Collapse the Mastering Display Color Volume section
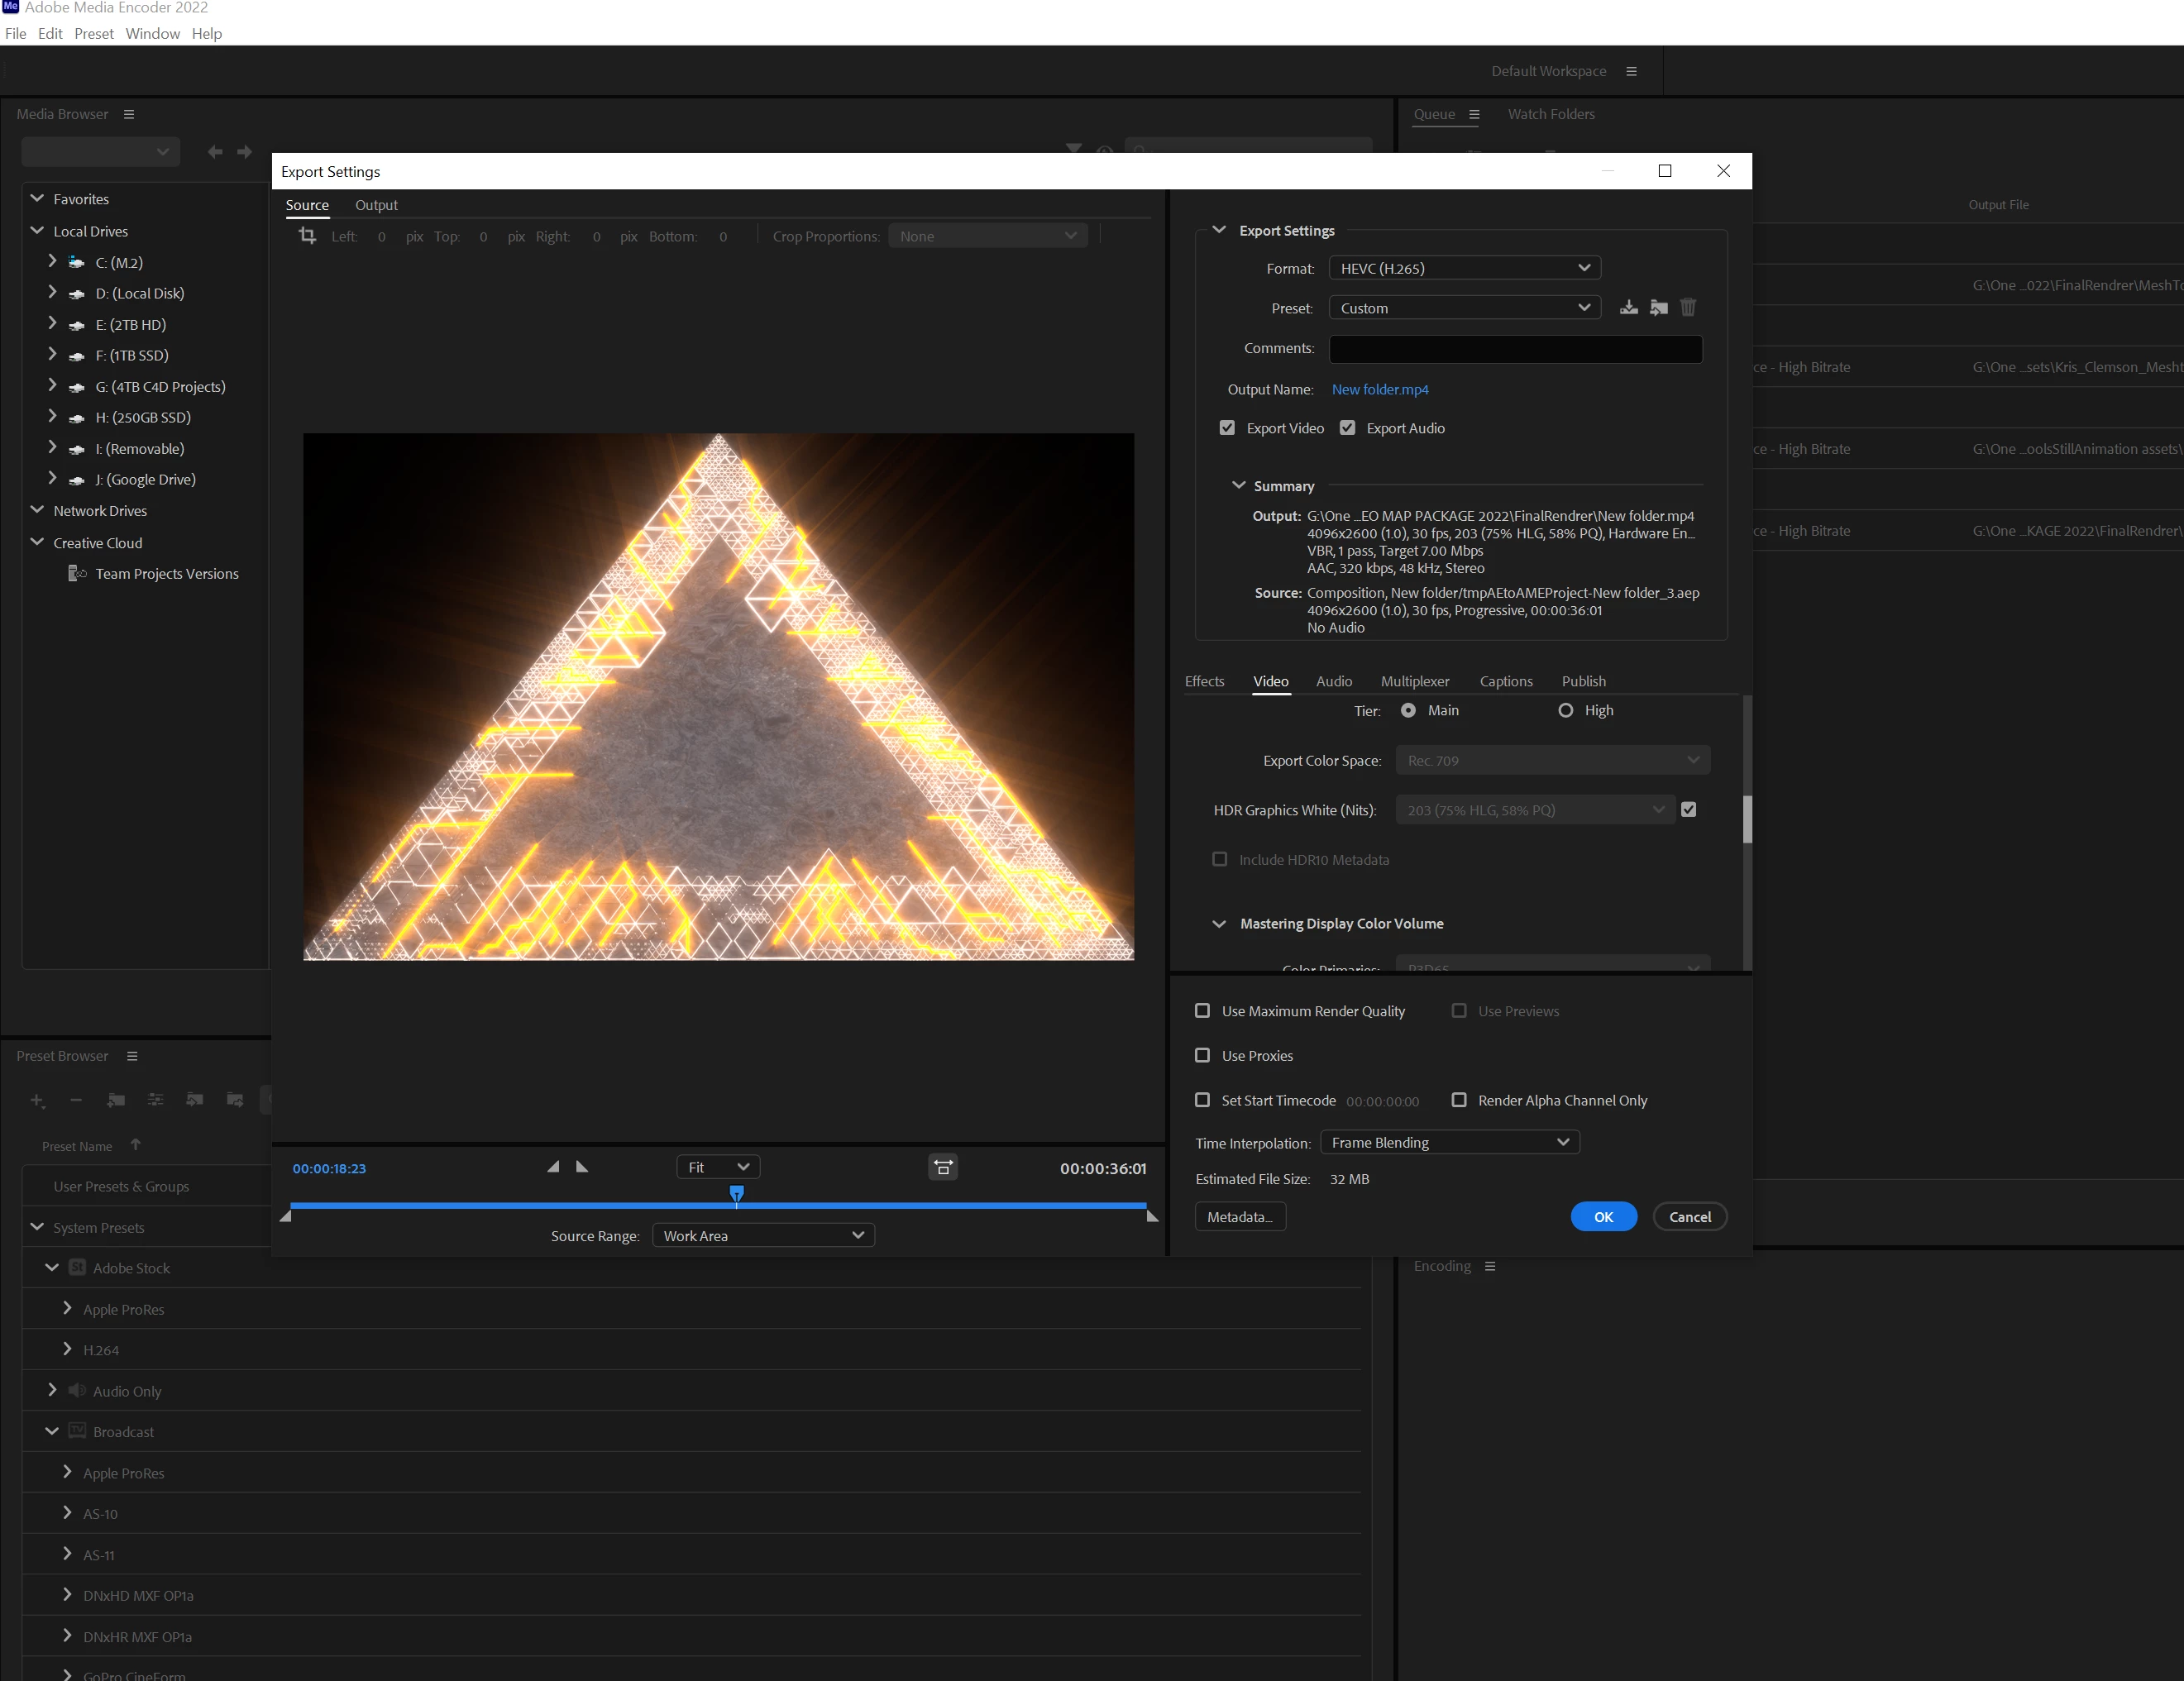The width and height of the screenshot is (2184, 1681). click(x=1219, y=923)
